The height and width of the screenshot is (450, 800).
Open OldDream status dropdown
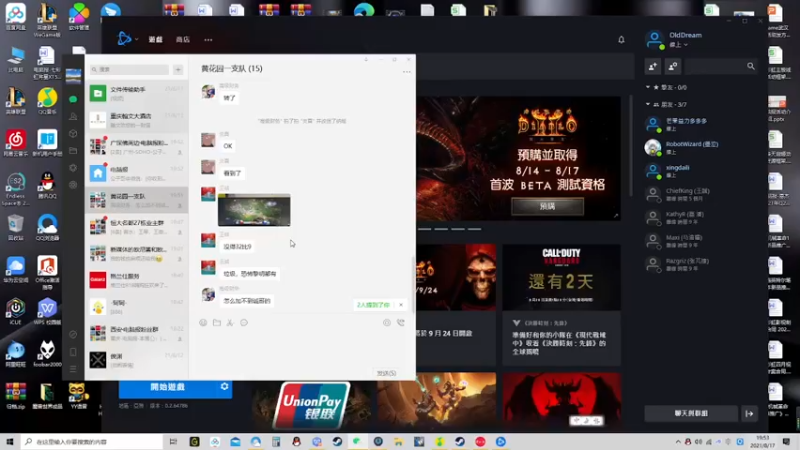coord(679,45)
